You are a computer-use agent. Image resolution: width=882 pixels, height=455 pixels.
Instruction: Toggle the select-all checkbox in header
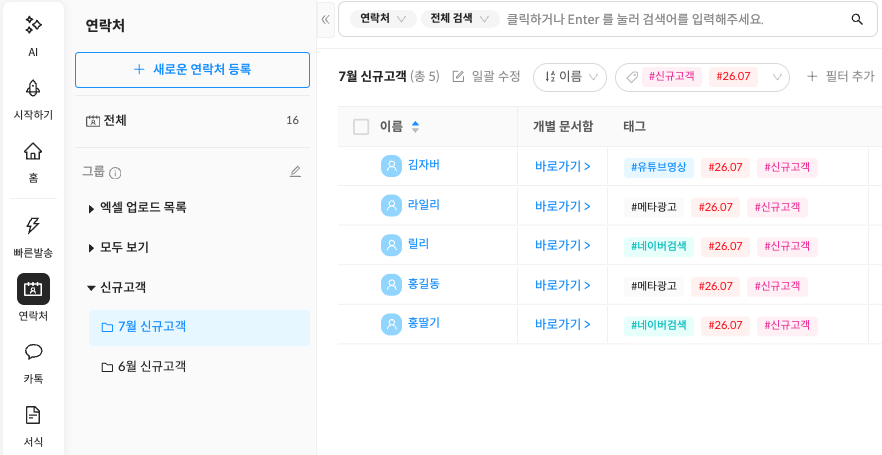(361, 127)
